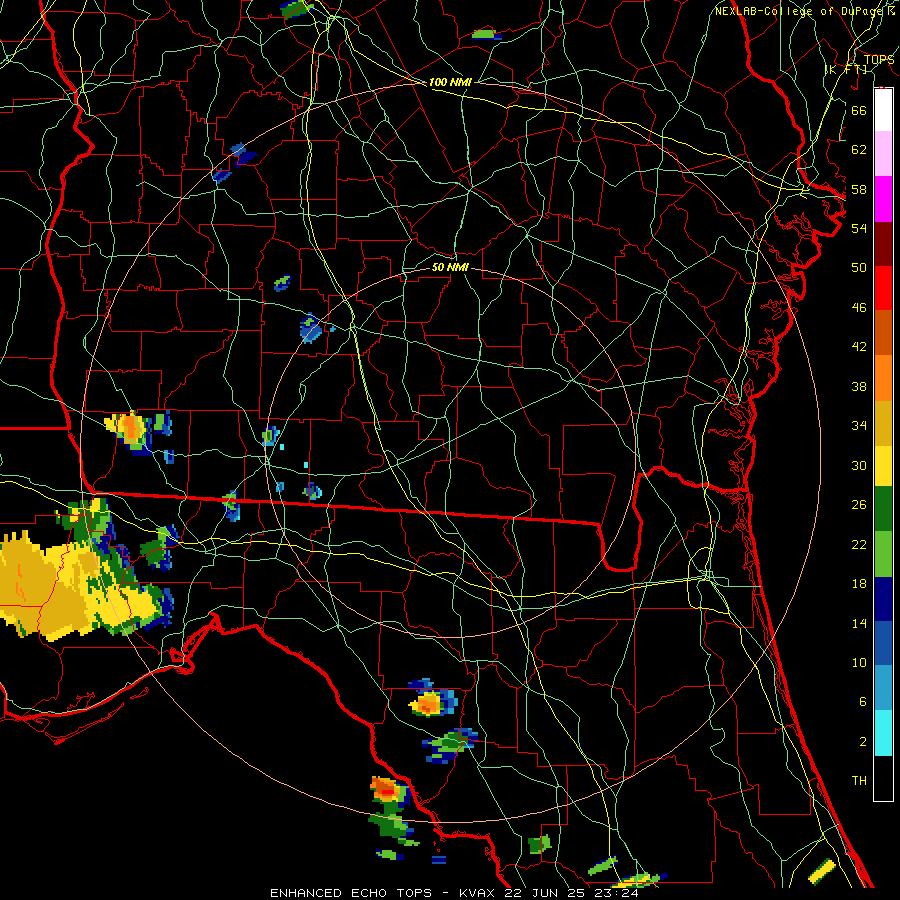Click the black TH swatch at scale bottom
The width and height of the screenshot is (900, 900).
coord(883,778)
